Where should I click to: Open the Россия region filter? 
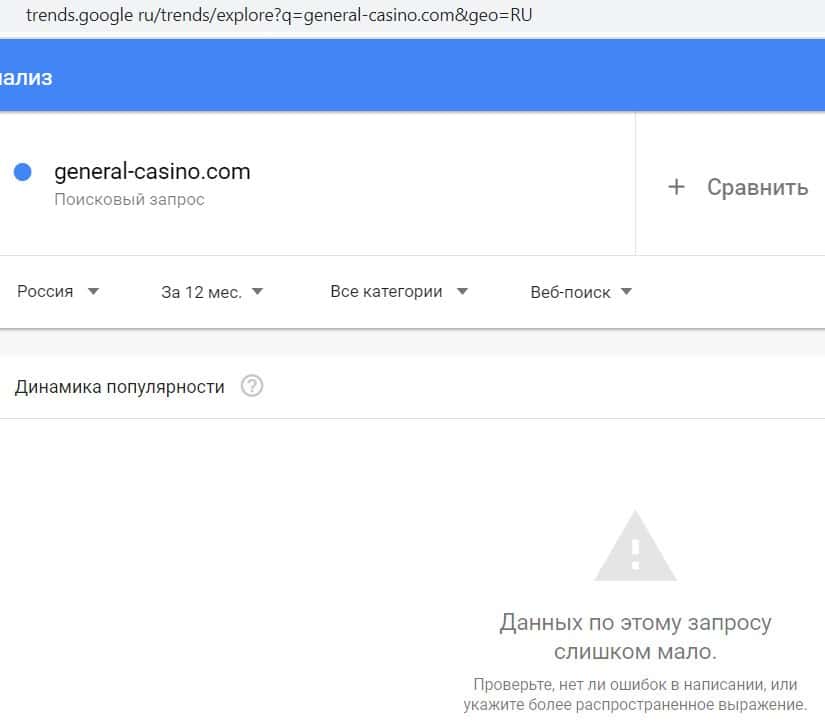pyautogui.click(x=46, y=292)
